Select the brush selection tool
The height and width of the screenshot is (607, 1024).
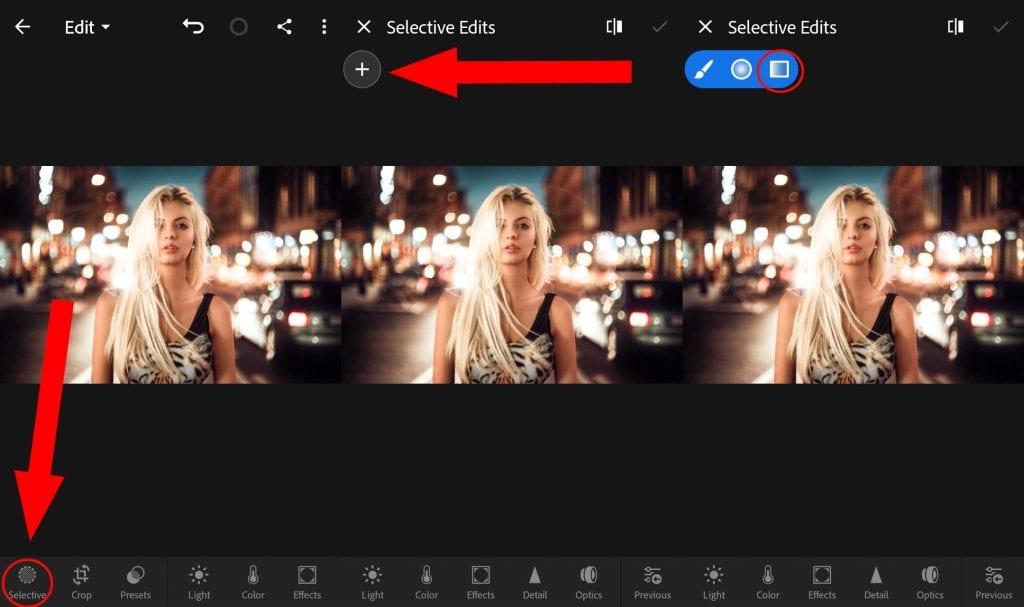[703, 69]
